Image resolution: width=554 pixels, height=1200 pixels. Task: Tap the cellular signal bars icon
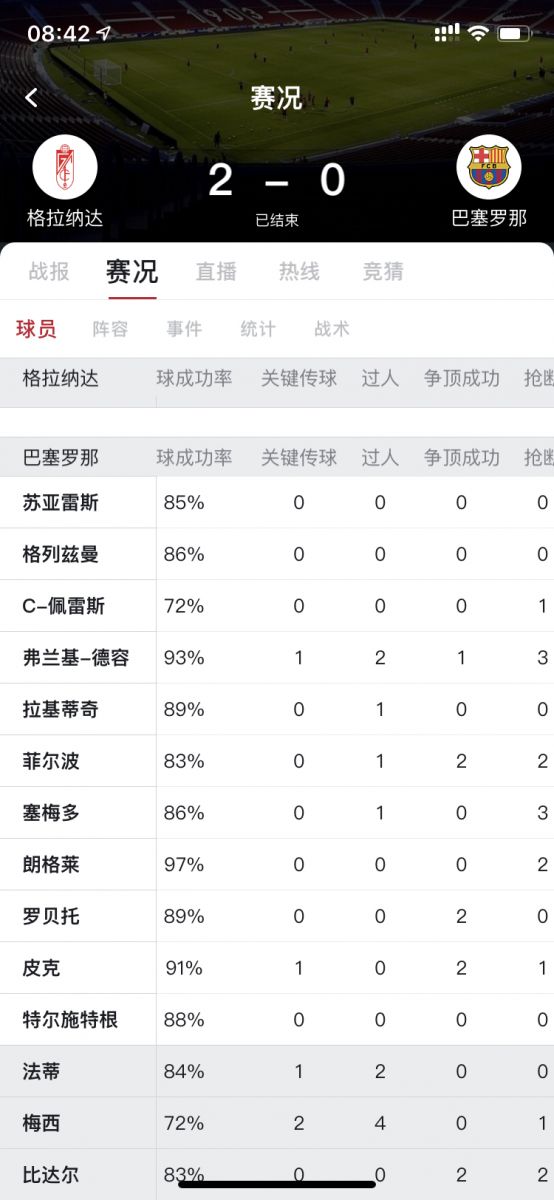(x=447, y=33)
